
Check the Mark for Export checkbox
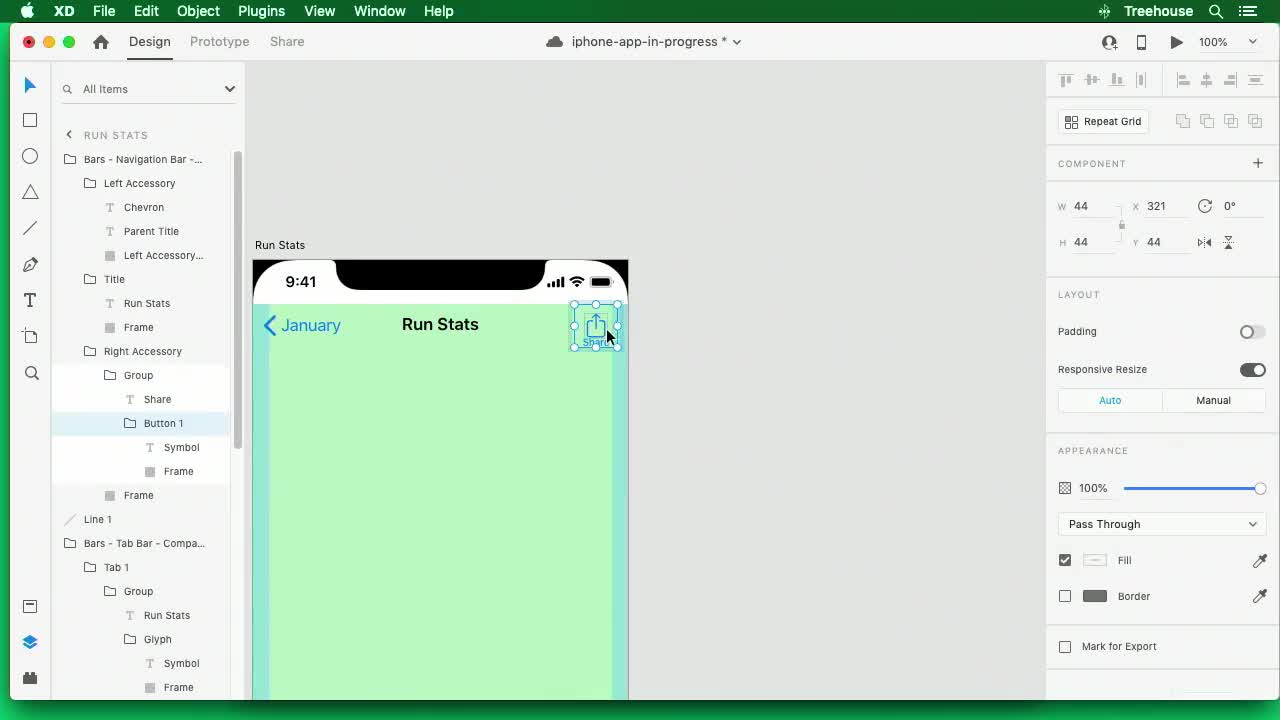1065,646
